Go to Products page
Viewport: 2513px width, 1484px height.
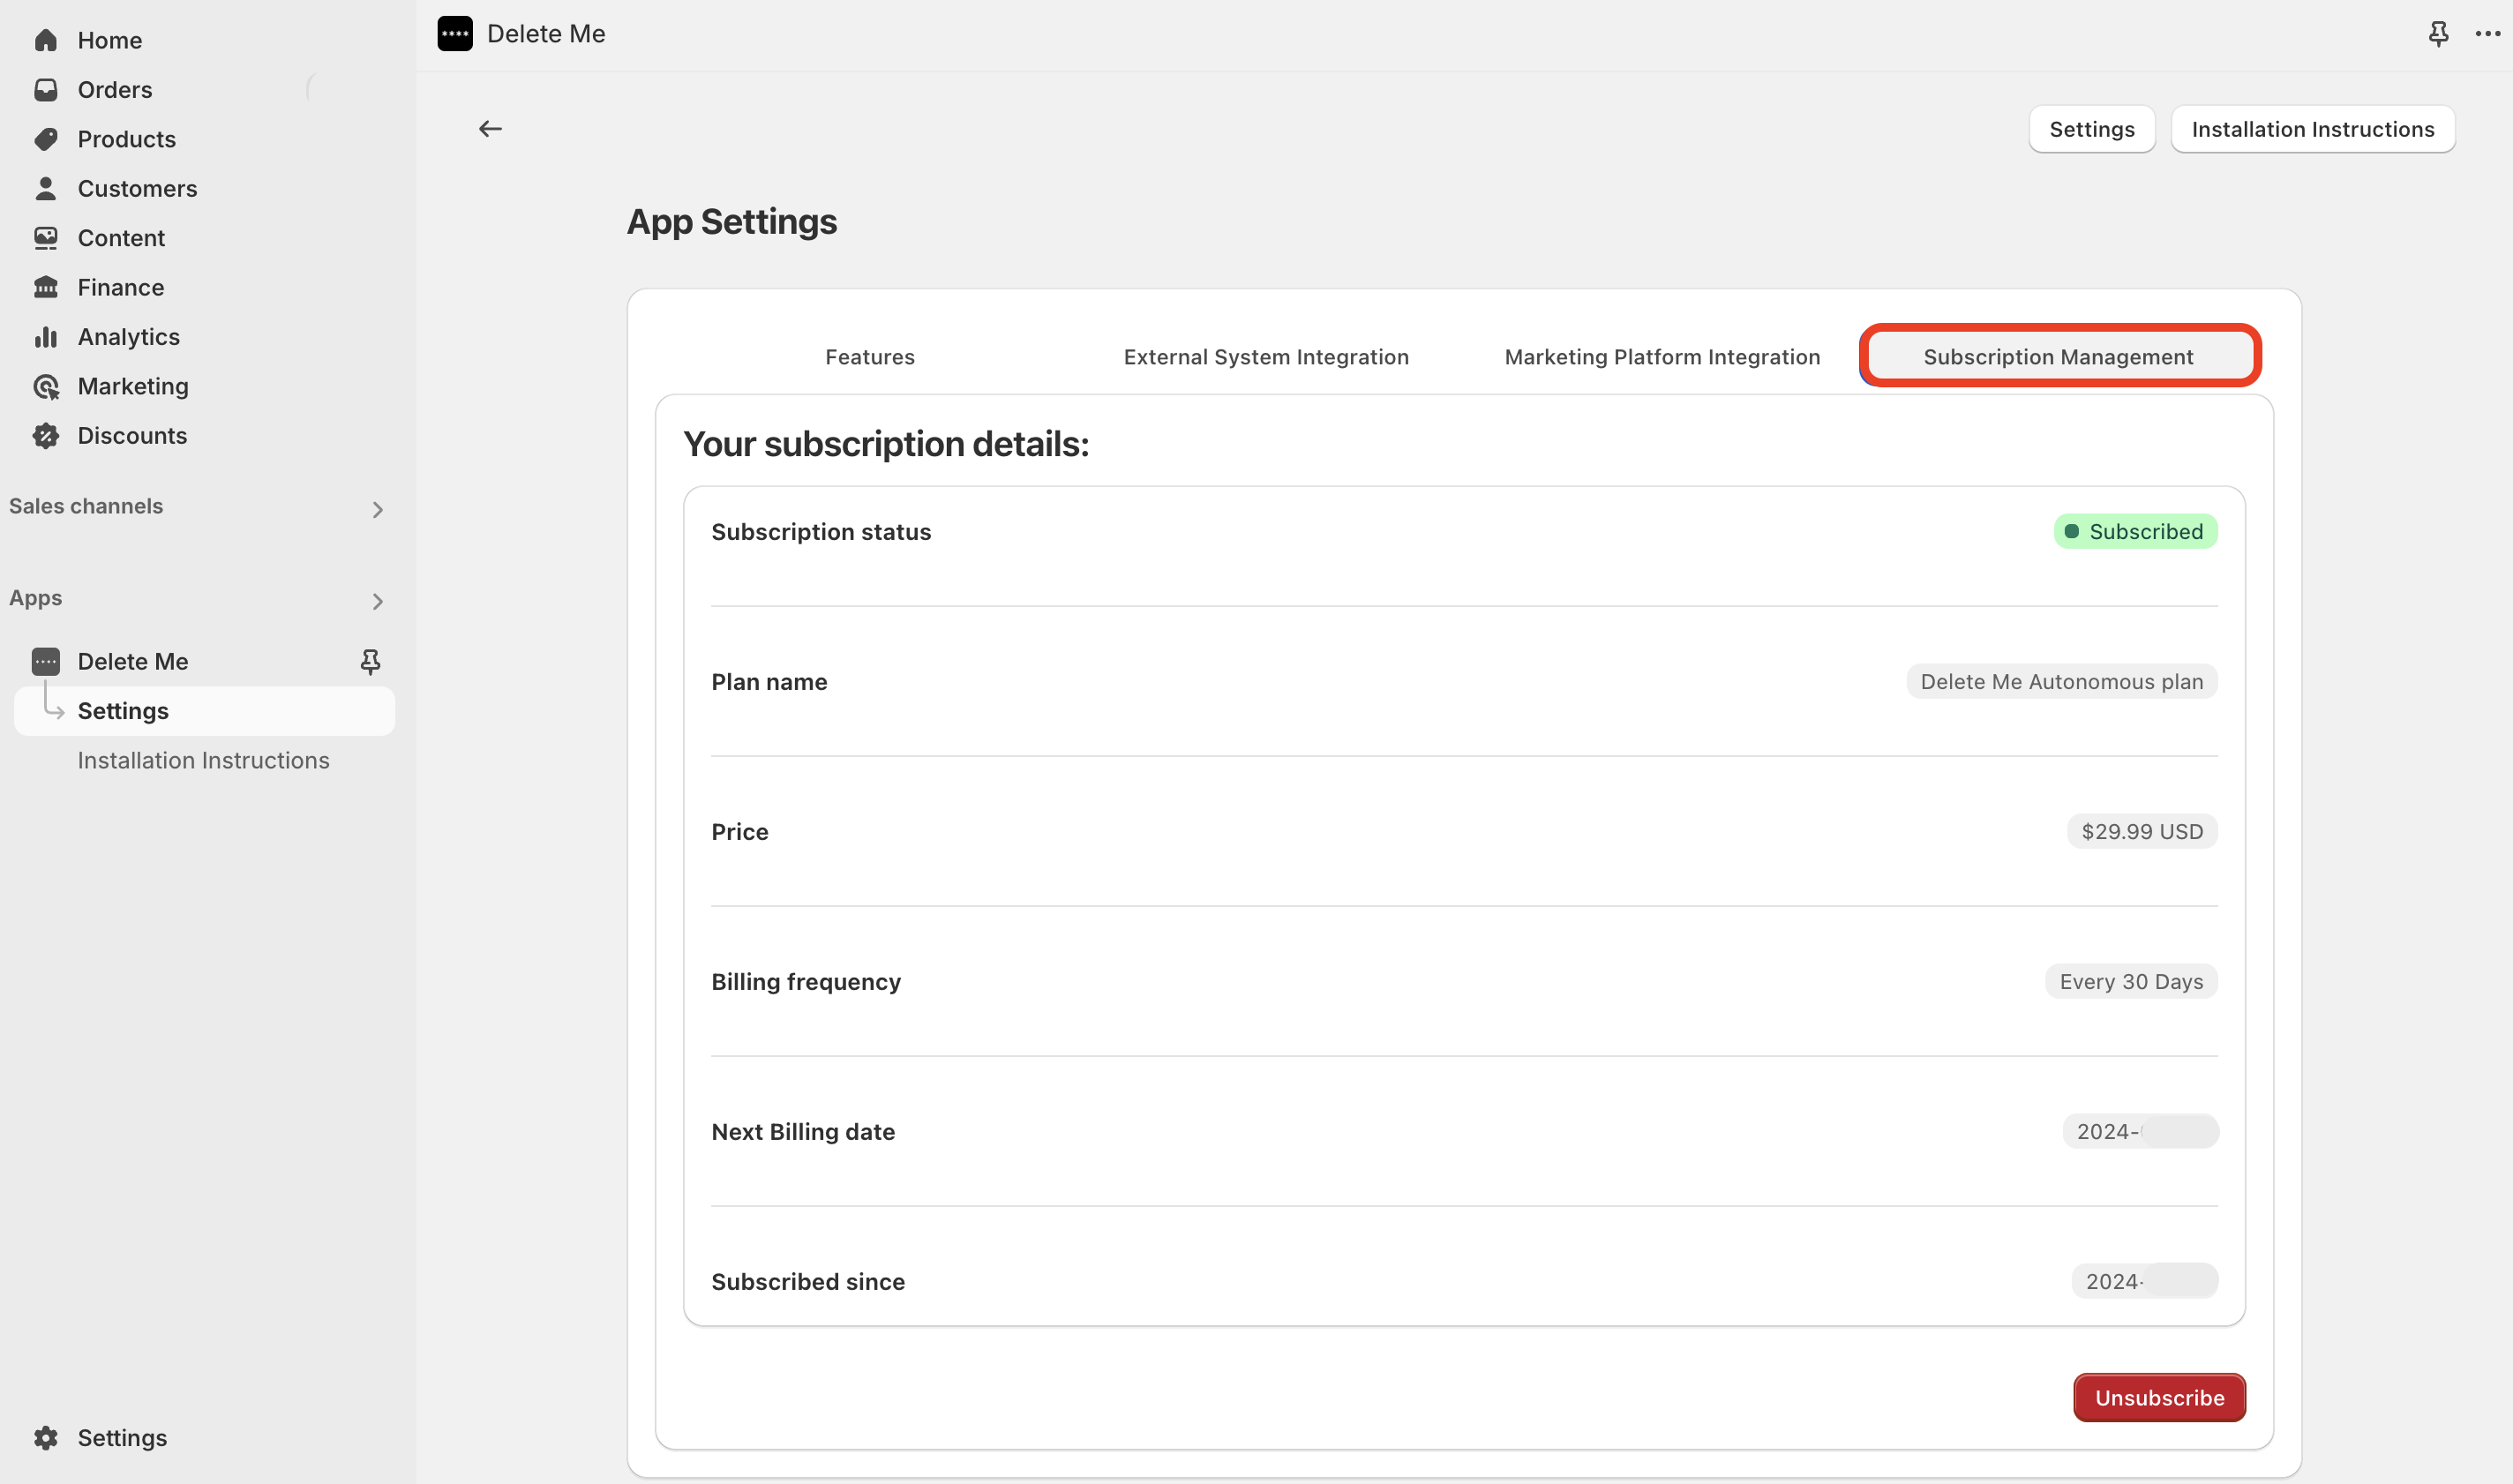tap(127, 139)
